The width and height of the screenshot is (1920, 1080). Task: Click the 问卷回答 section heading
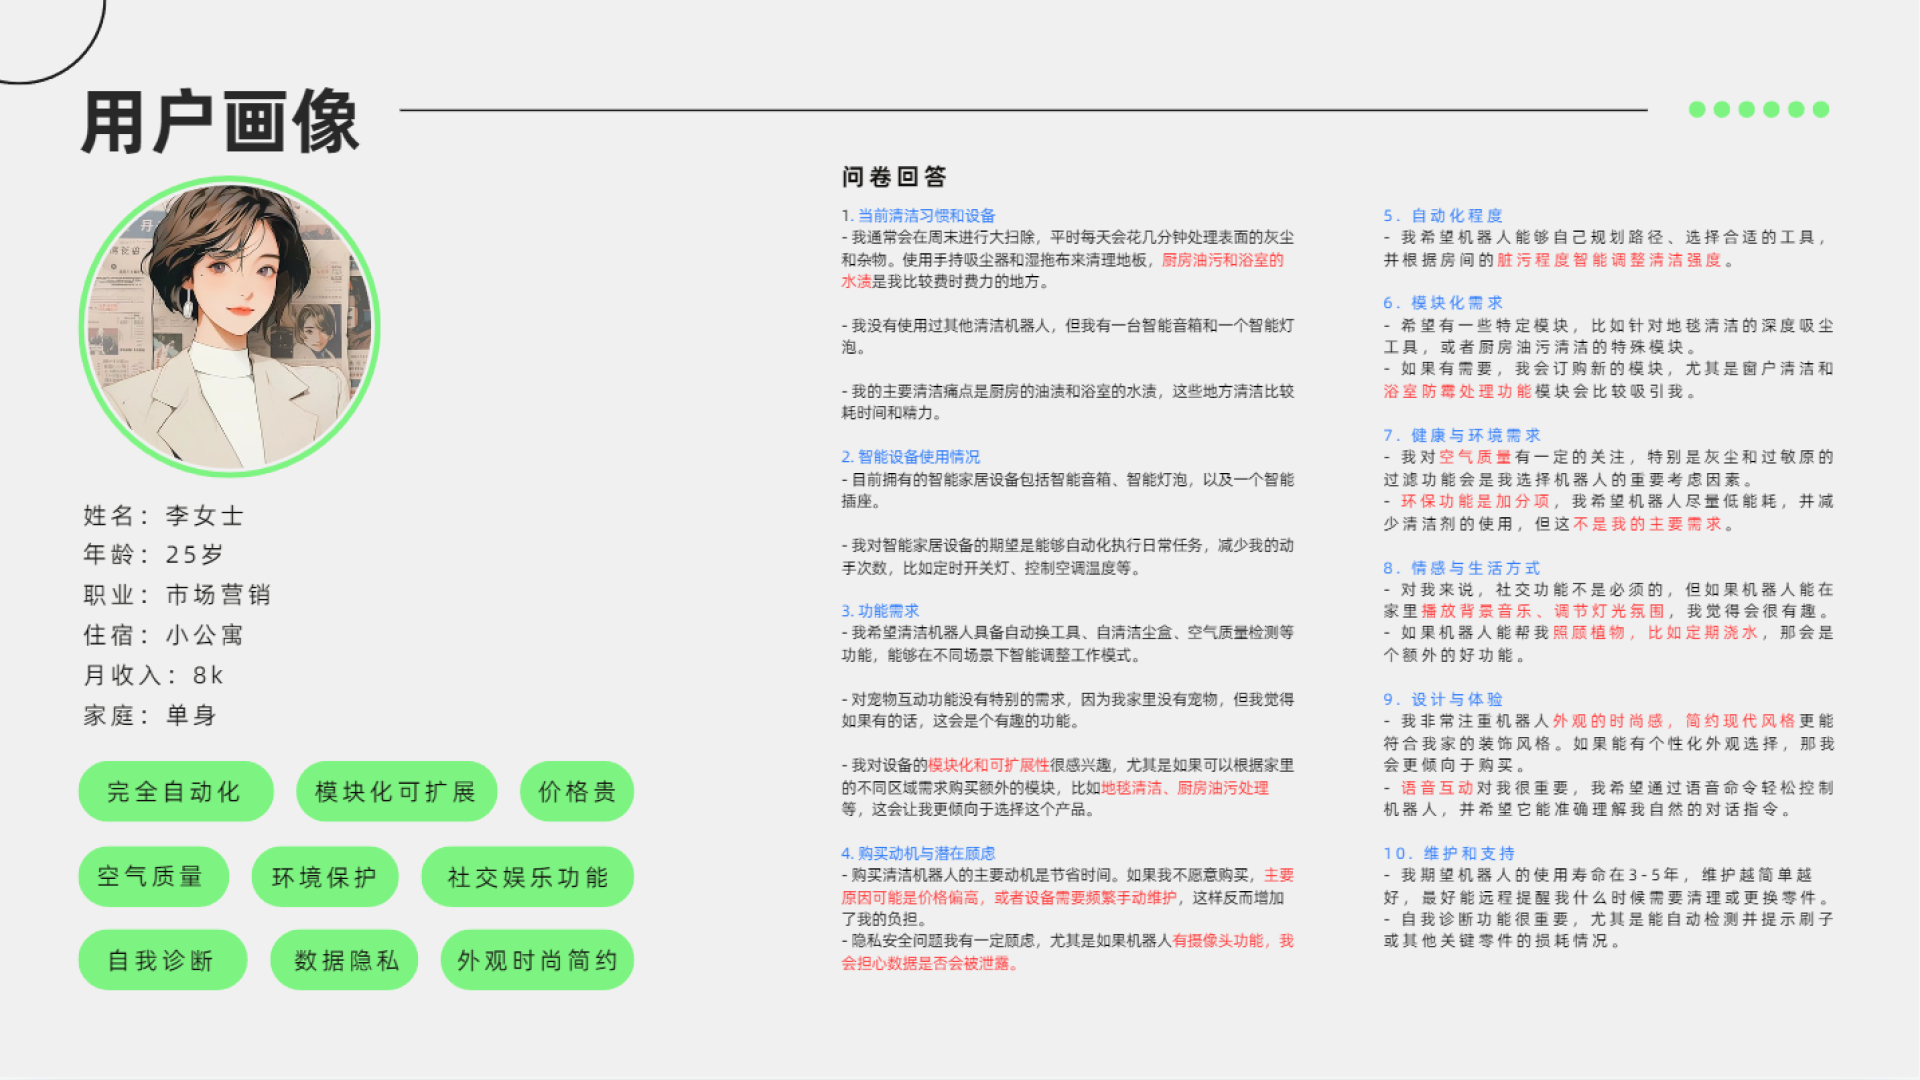(x=894, y=177)
